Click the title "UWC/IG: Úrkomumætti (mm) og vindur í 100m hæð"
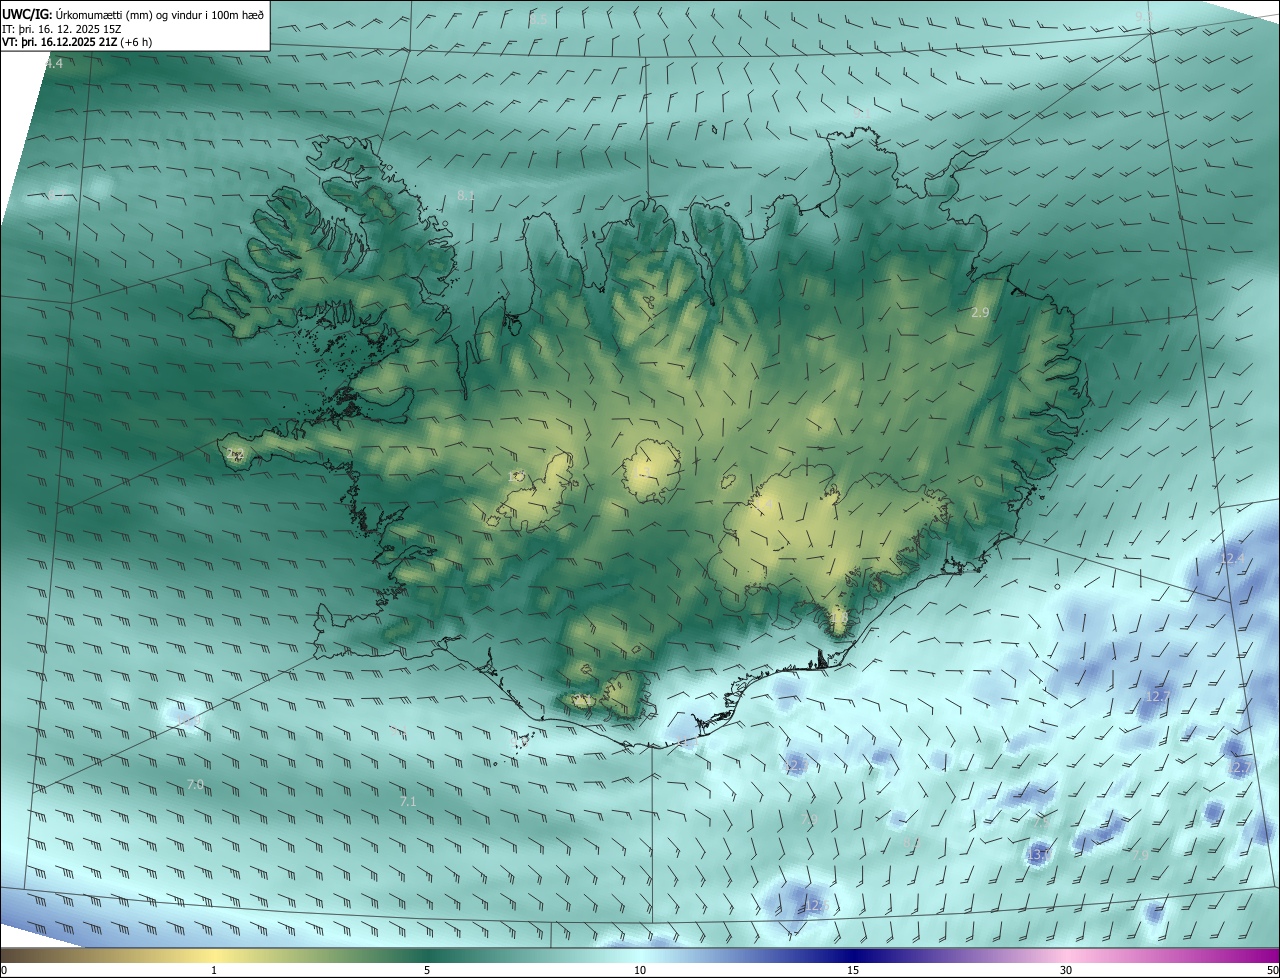This screenshot has width=1280, height=978. (133, 14)
